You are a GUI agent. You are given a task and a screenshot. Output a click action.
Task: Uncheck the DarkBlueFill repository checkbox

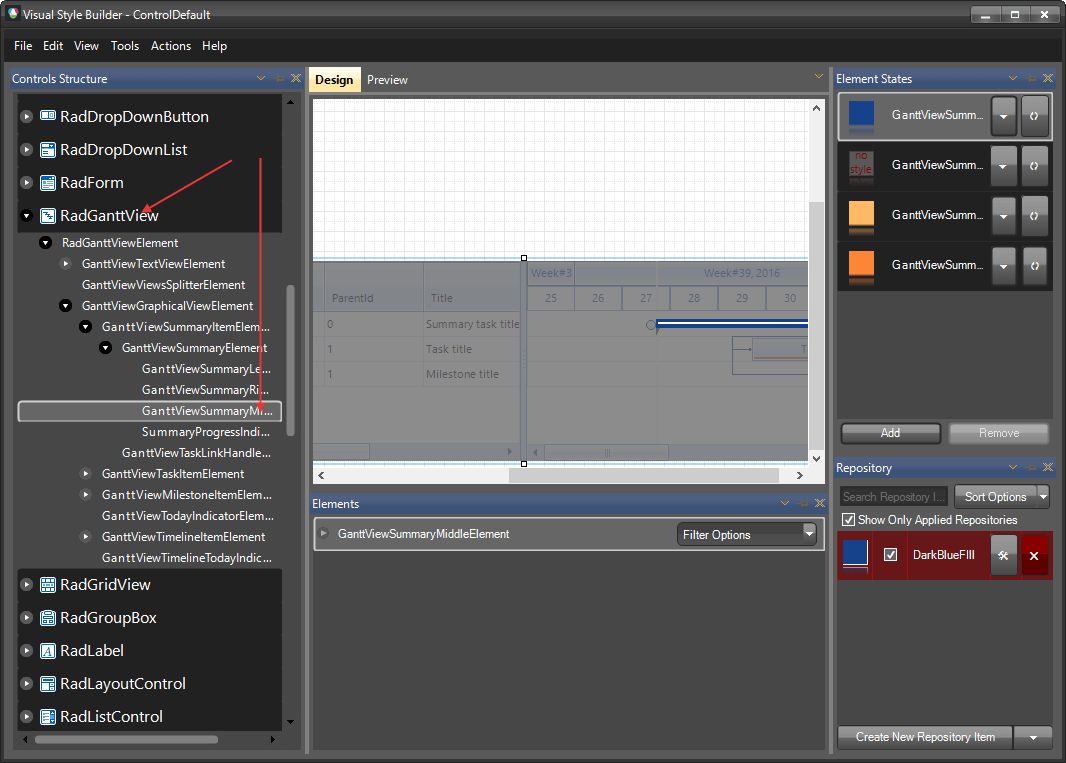click(890, 555)
